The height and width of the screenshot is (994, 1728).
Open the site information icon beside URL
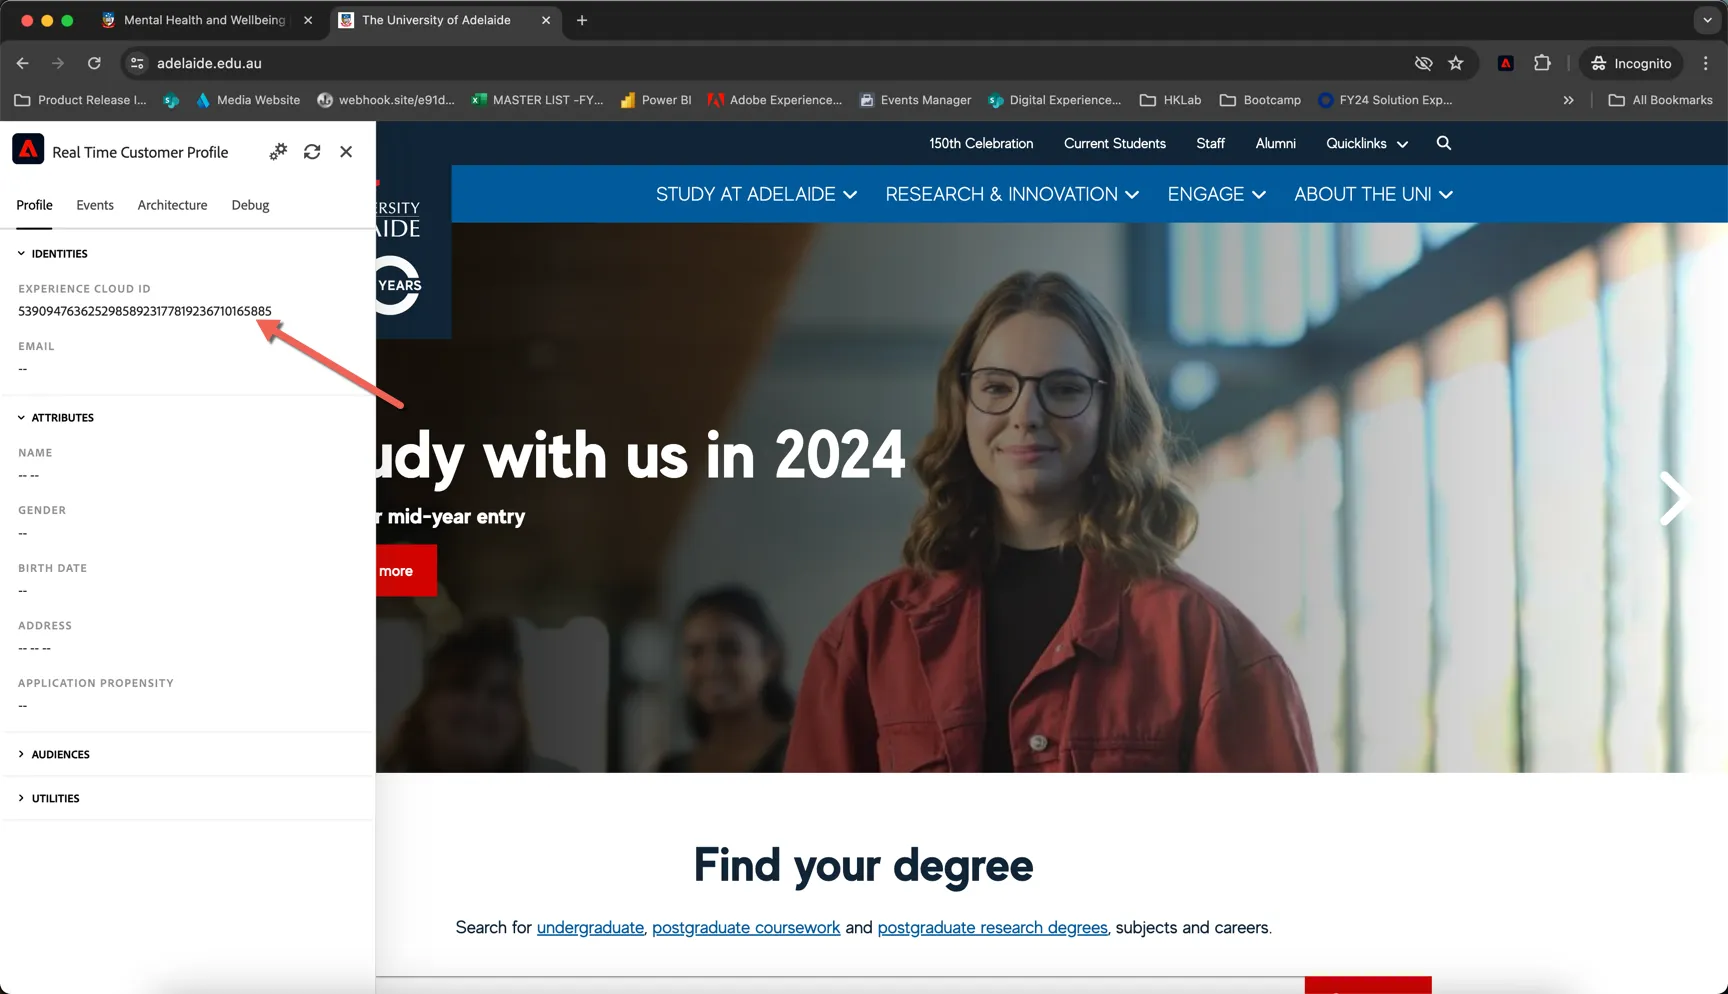click(x=137, y=63)
